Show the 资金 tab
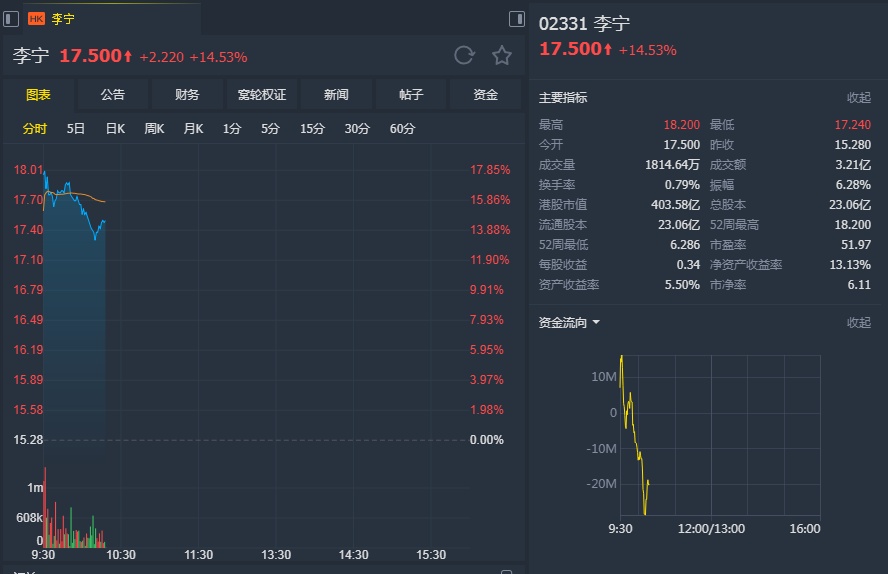Viewport: 888px width, 574px height. (486, 95)
